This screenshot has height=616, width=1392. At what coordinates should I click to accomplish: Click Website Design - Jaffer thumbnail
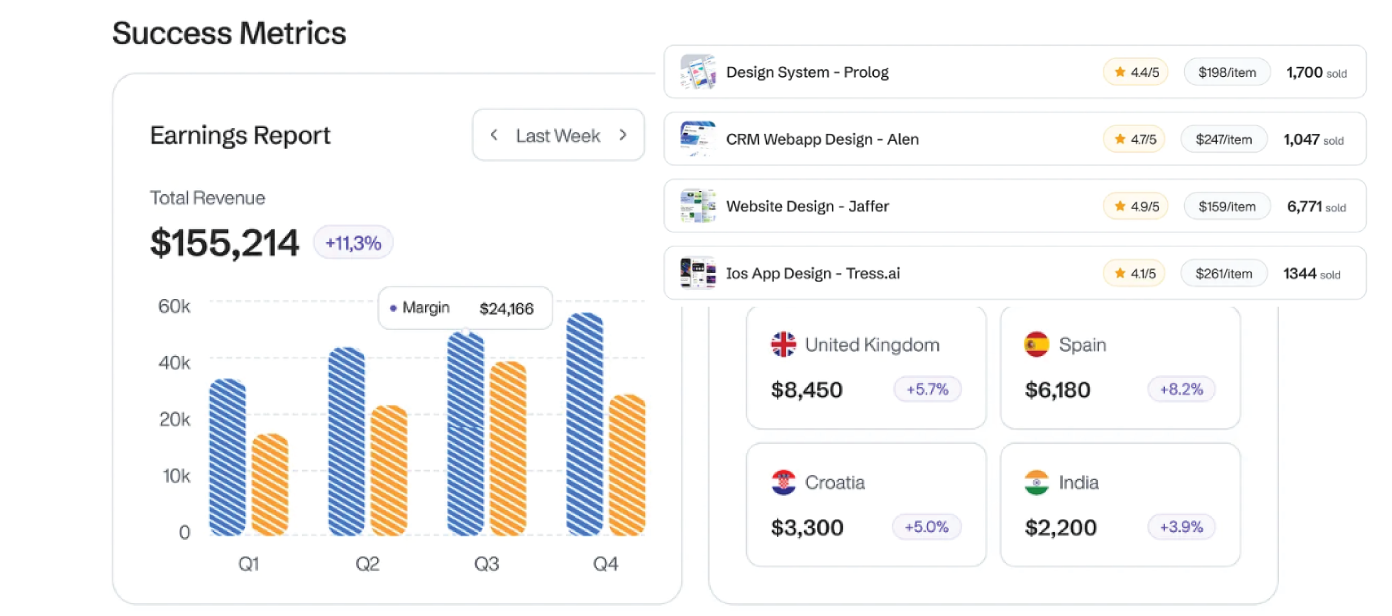pos(698,206)
